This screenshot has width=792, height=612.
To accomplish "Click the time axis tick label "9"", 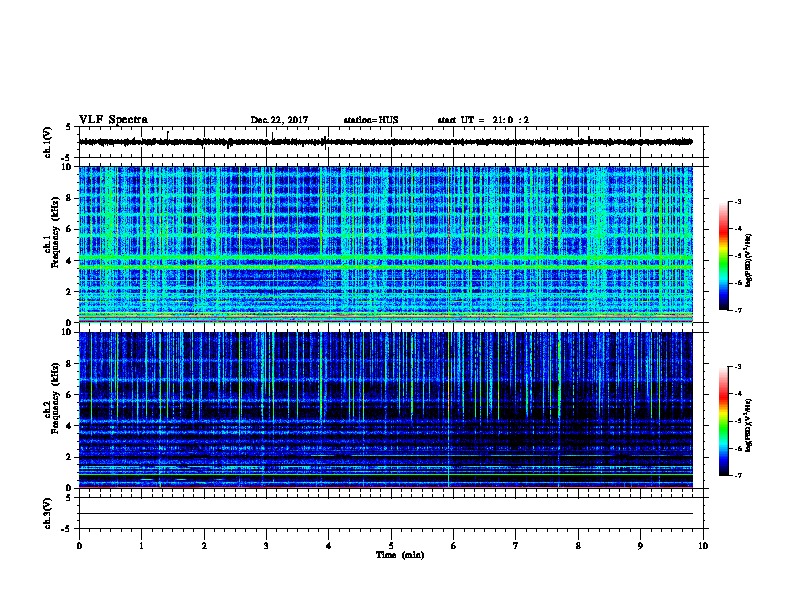I will [x=640, y=546].
